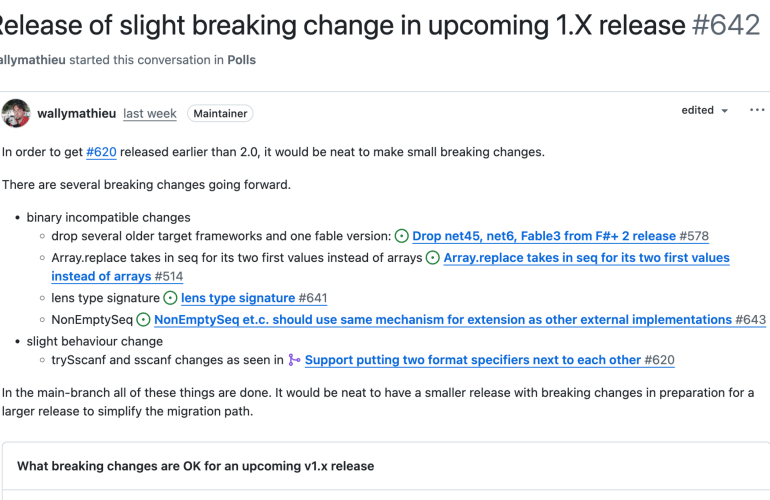Click the open issue icon beside Array.replace
Screen dimensions: 770x500
tap(433, 258)
